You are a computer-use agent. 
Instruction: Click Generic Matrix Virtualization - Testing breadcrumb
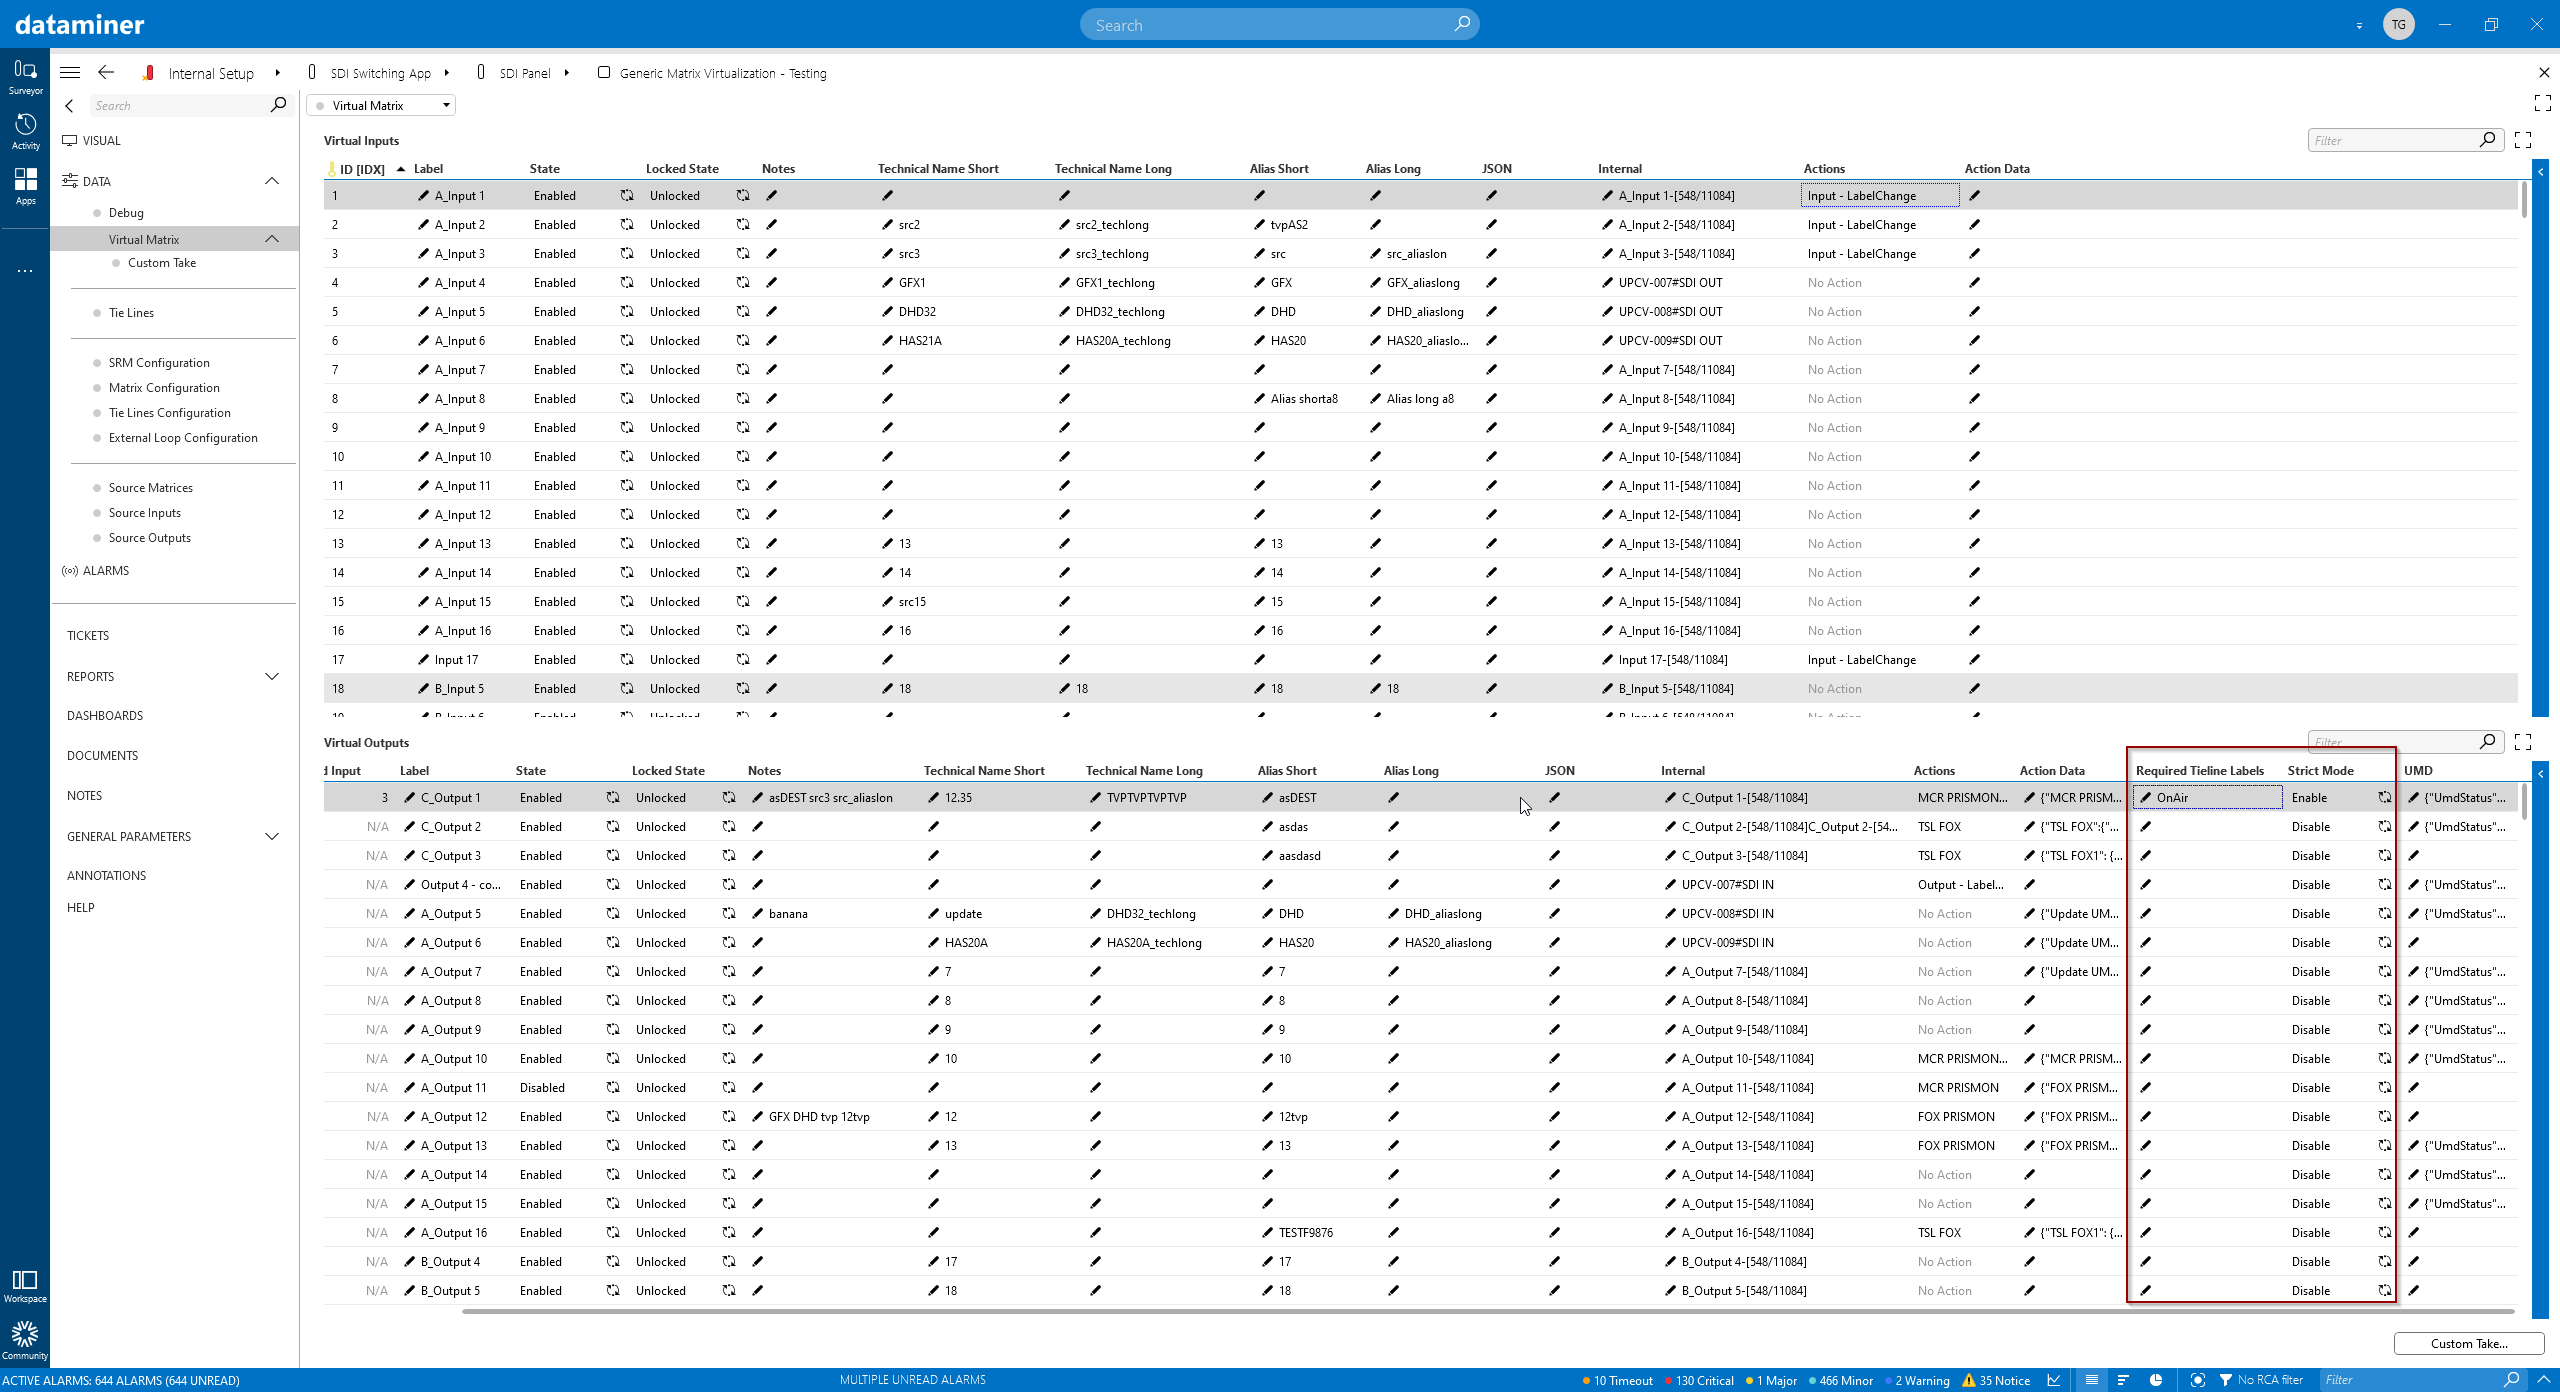click(x=723, y=73)
